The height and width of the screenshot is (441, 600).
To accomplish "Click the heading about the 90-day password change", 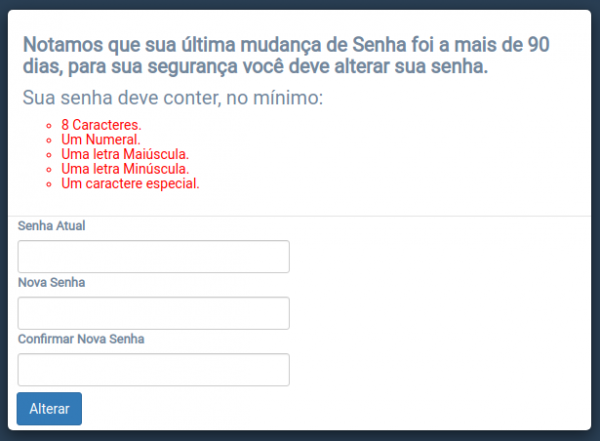I will coord(285,56).
